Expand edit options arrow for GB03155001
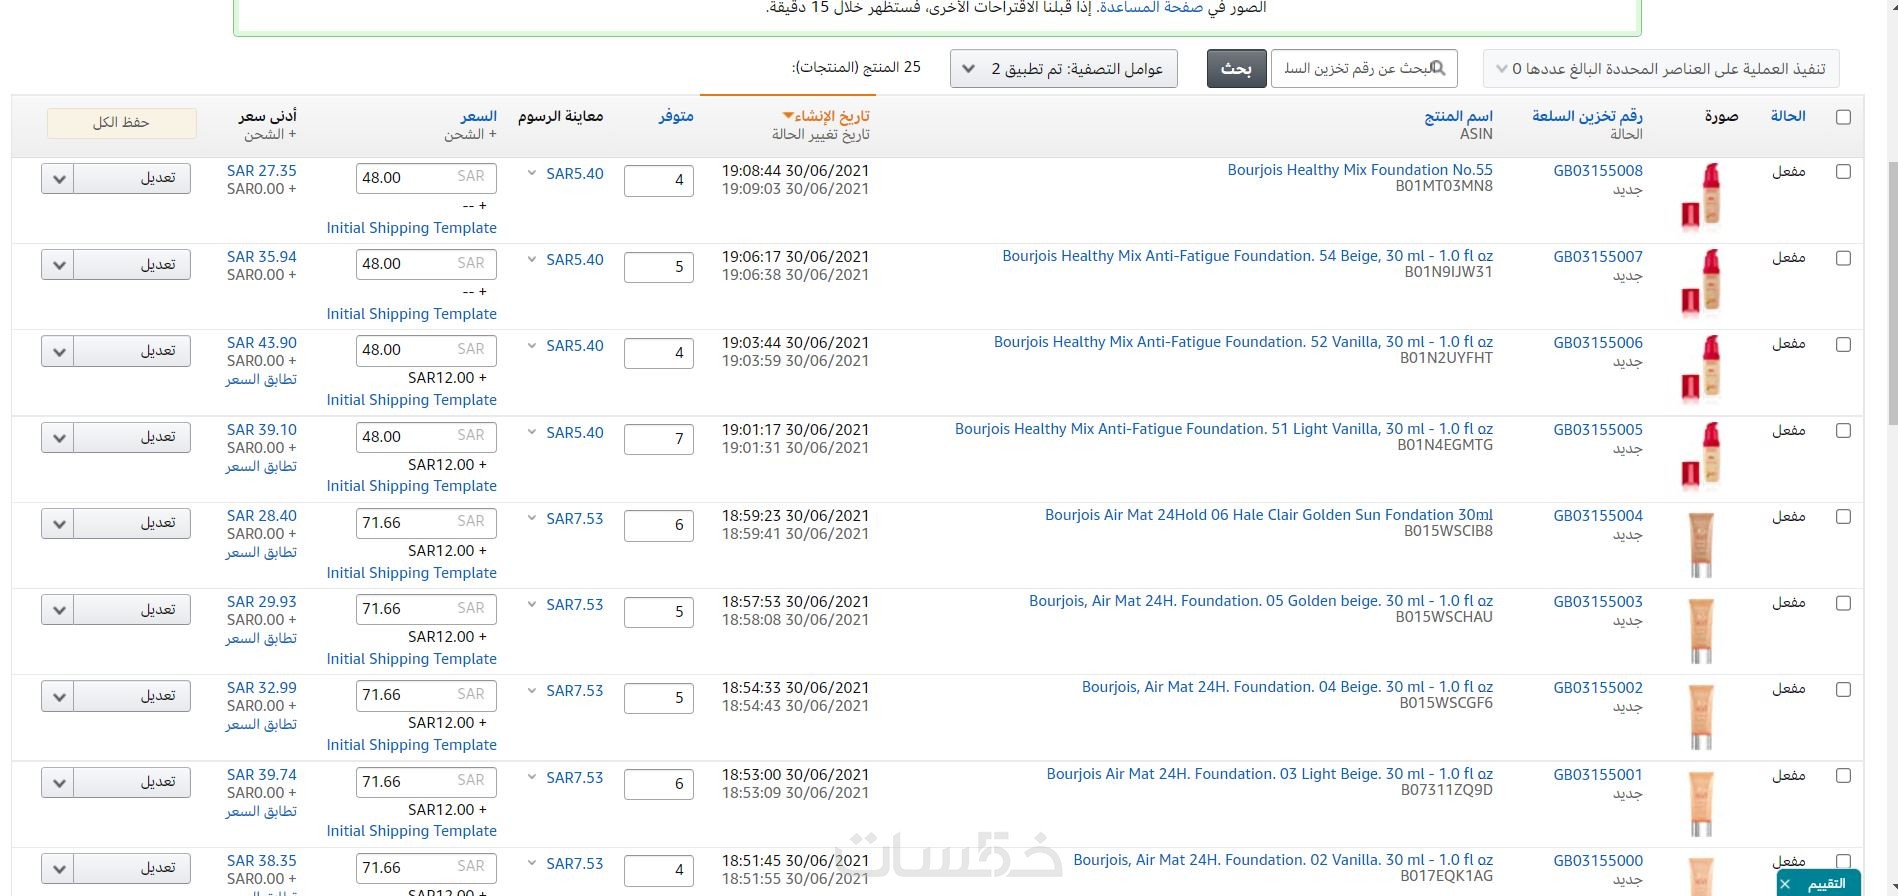 pos(58,783)
